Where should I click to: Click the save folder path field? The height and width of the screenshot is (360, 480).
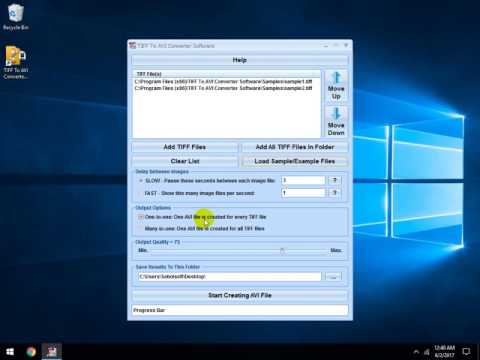[x=229, y=276]
